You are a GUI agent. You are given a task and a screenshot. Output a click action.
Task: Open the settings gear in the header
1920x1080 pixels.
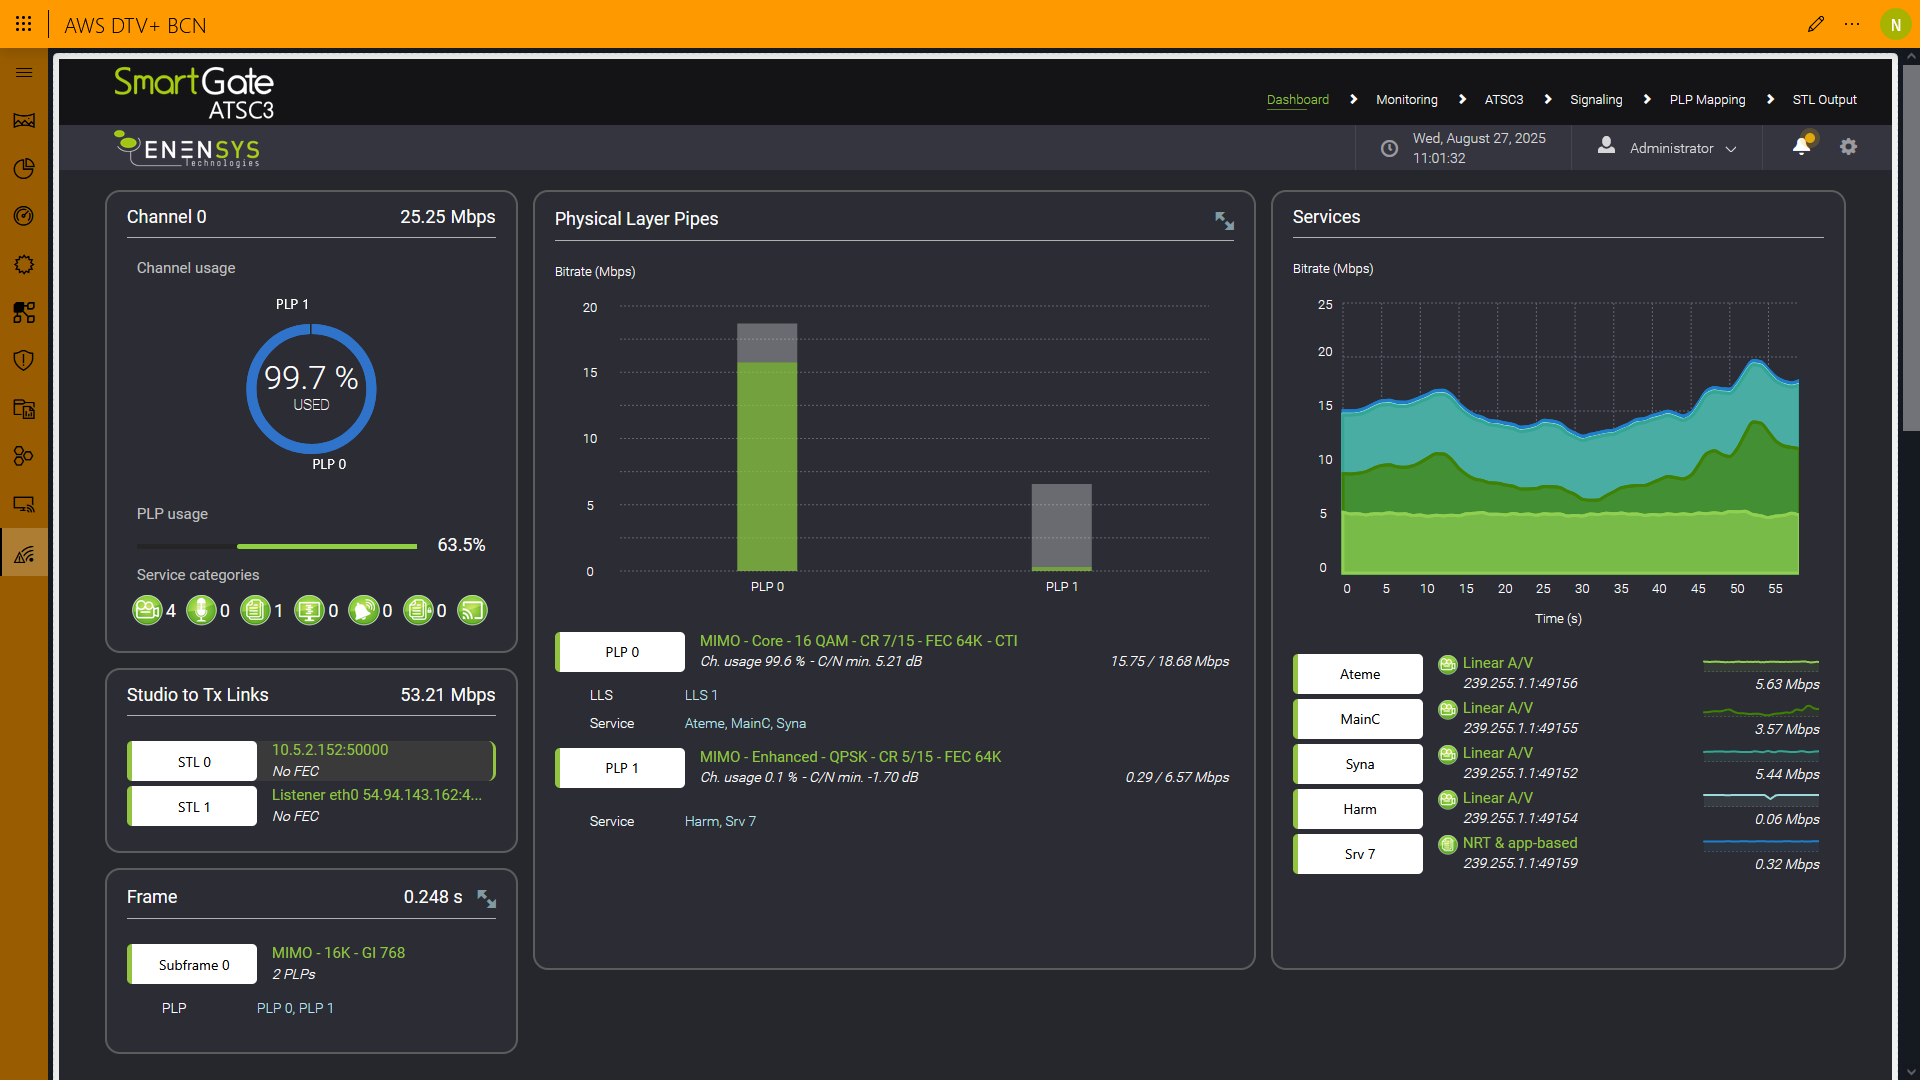coord(1848,147)
